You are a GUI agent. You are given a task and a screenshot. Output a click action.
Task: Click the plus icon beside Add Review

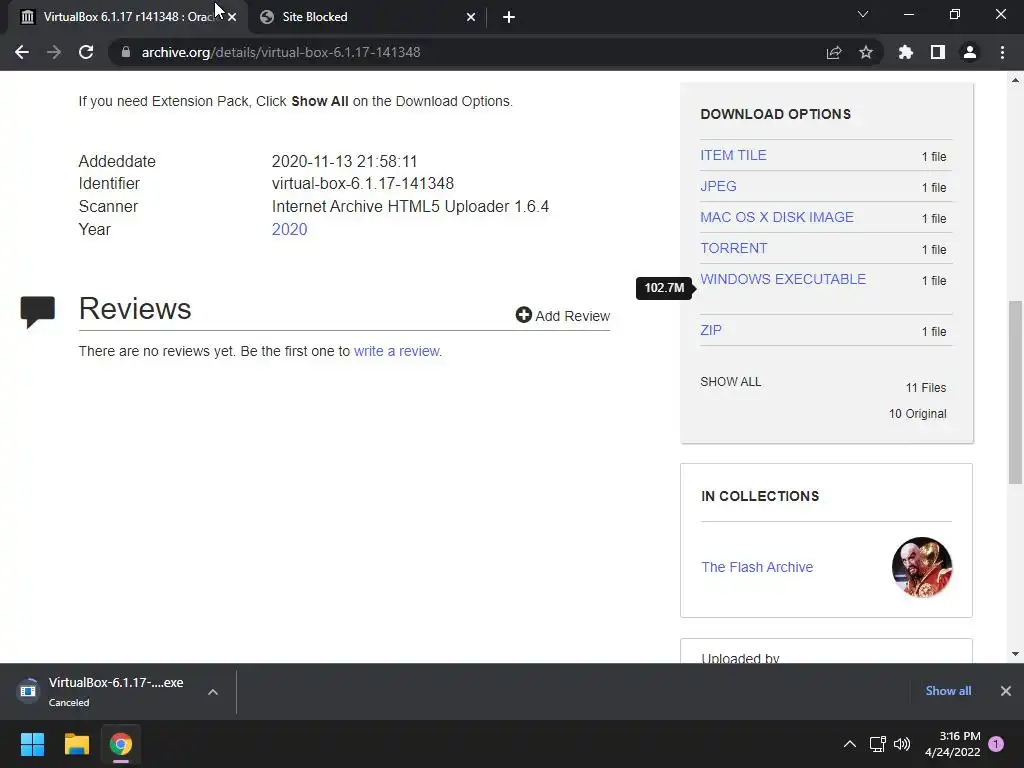524,315
